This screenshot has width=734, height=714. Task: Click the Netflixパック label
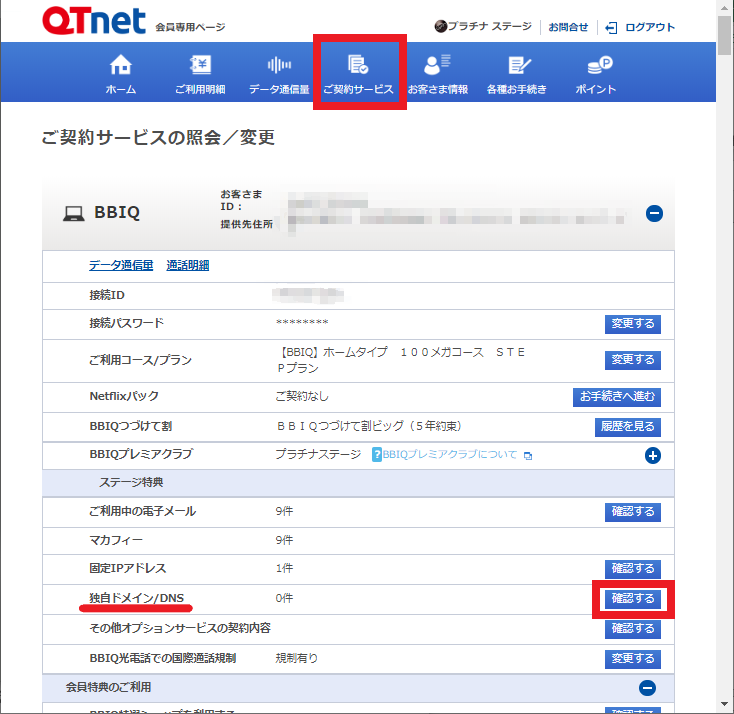point(124,397)
